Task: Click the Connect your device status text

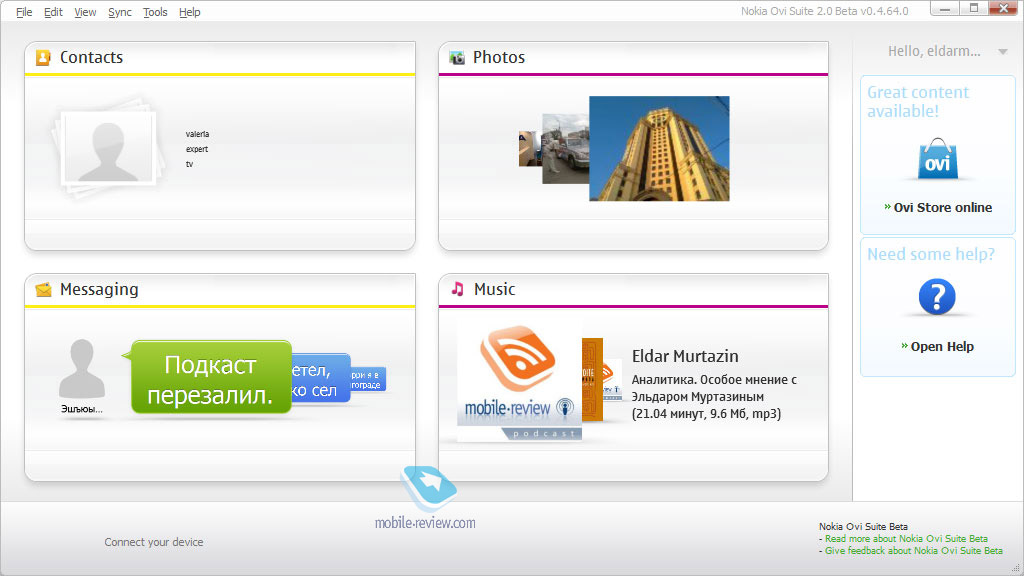Action: click(x=154, y=542)
